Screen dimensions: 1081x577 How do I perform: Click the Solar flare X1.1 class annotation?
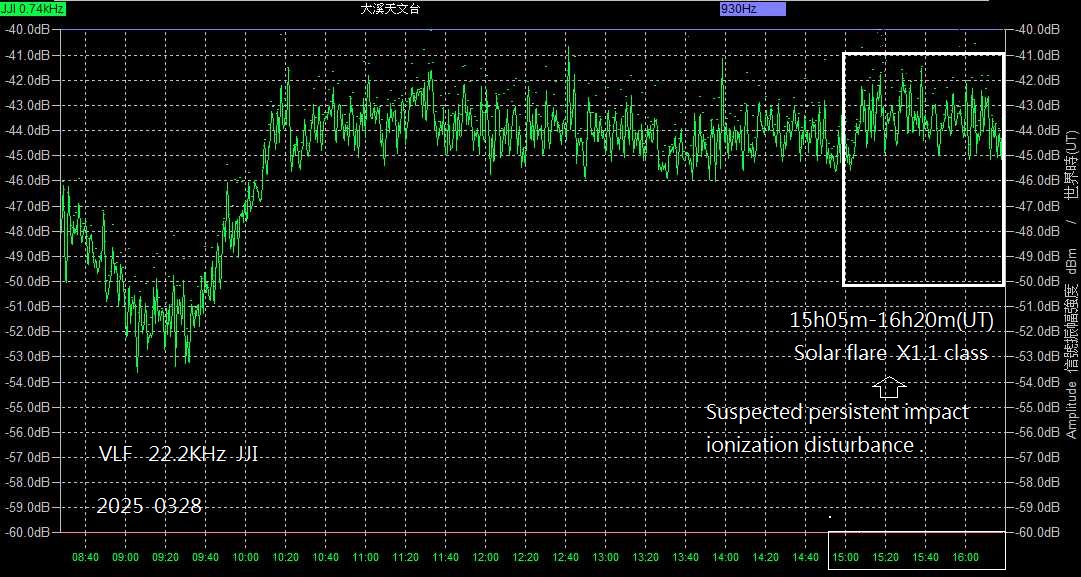point(891,353)
